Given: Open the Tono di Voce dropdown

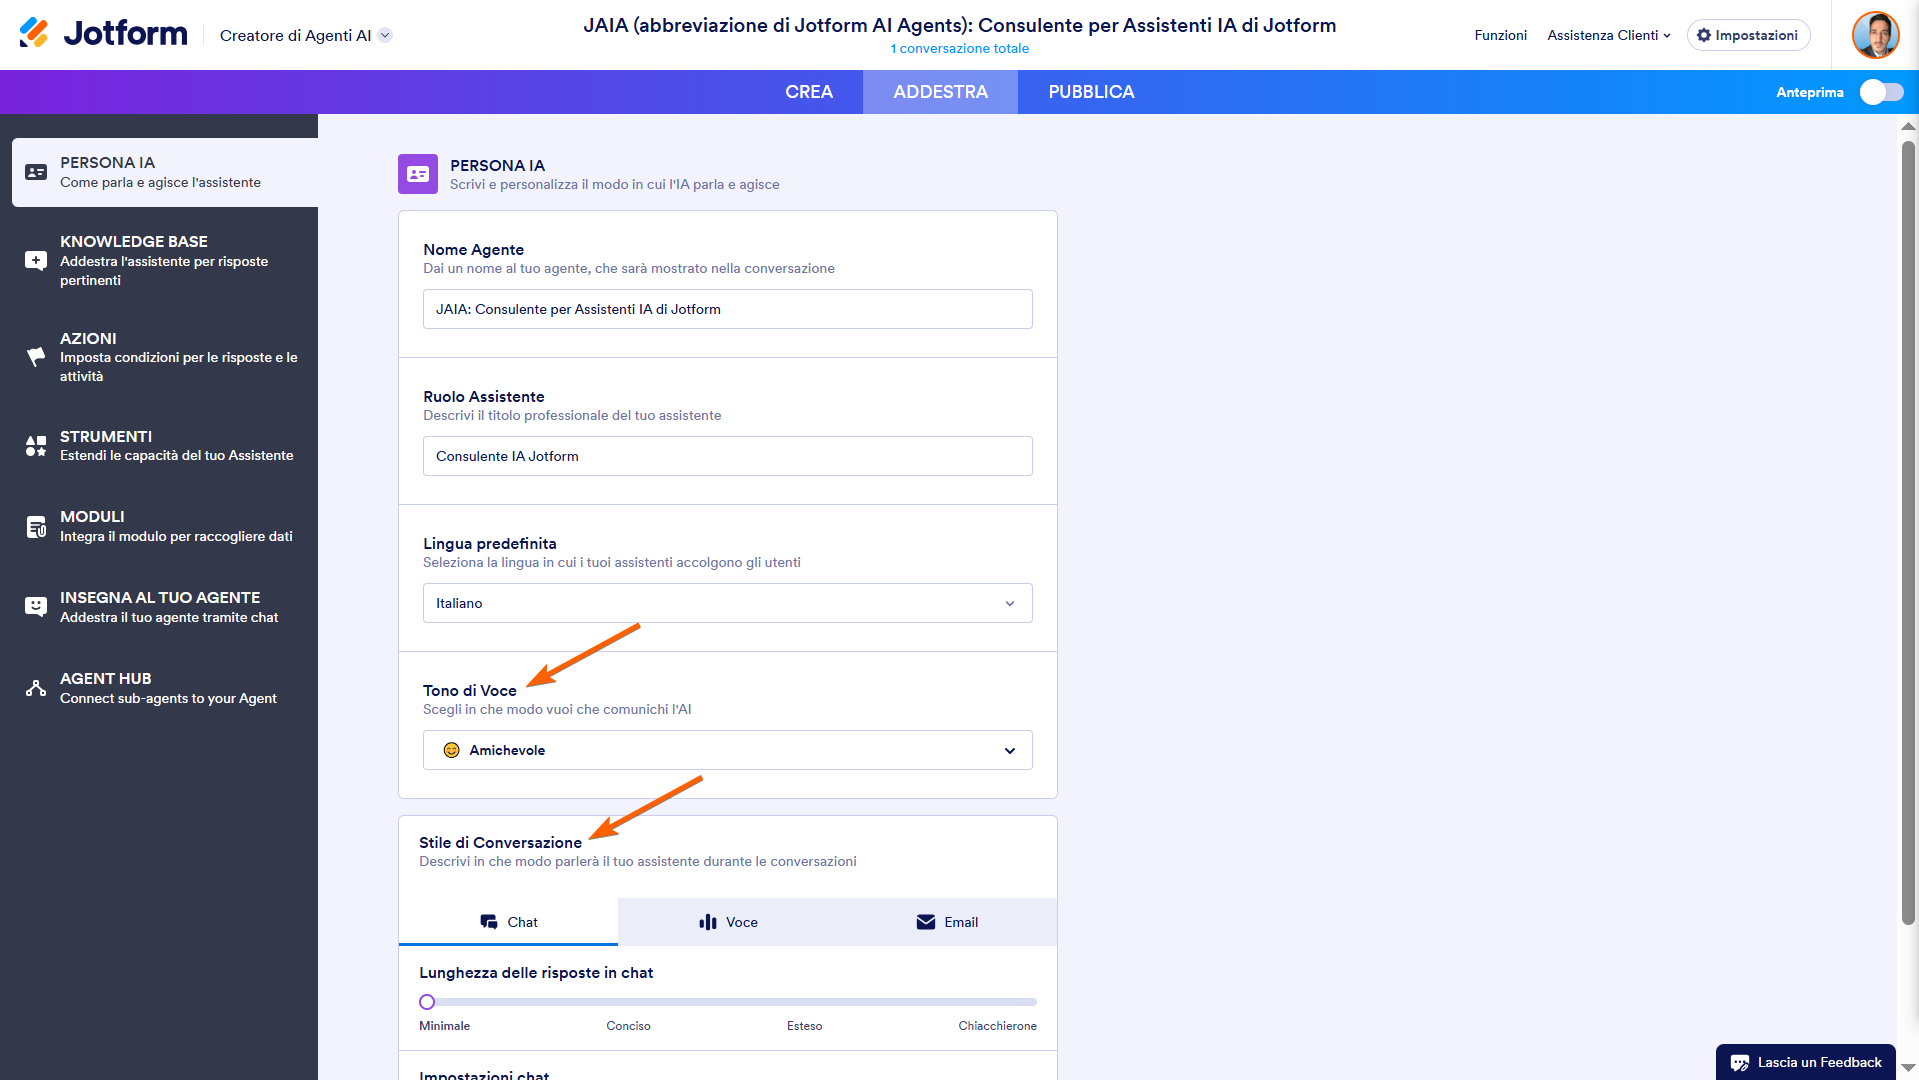Looking at the screenshot, I should [727, 749].
